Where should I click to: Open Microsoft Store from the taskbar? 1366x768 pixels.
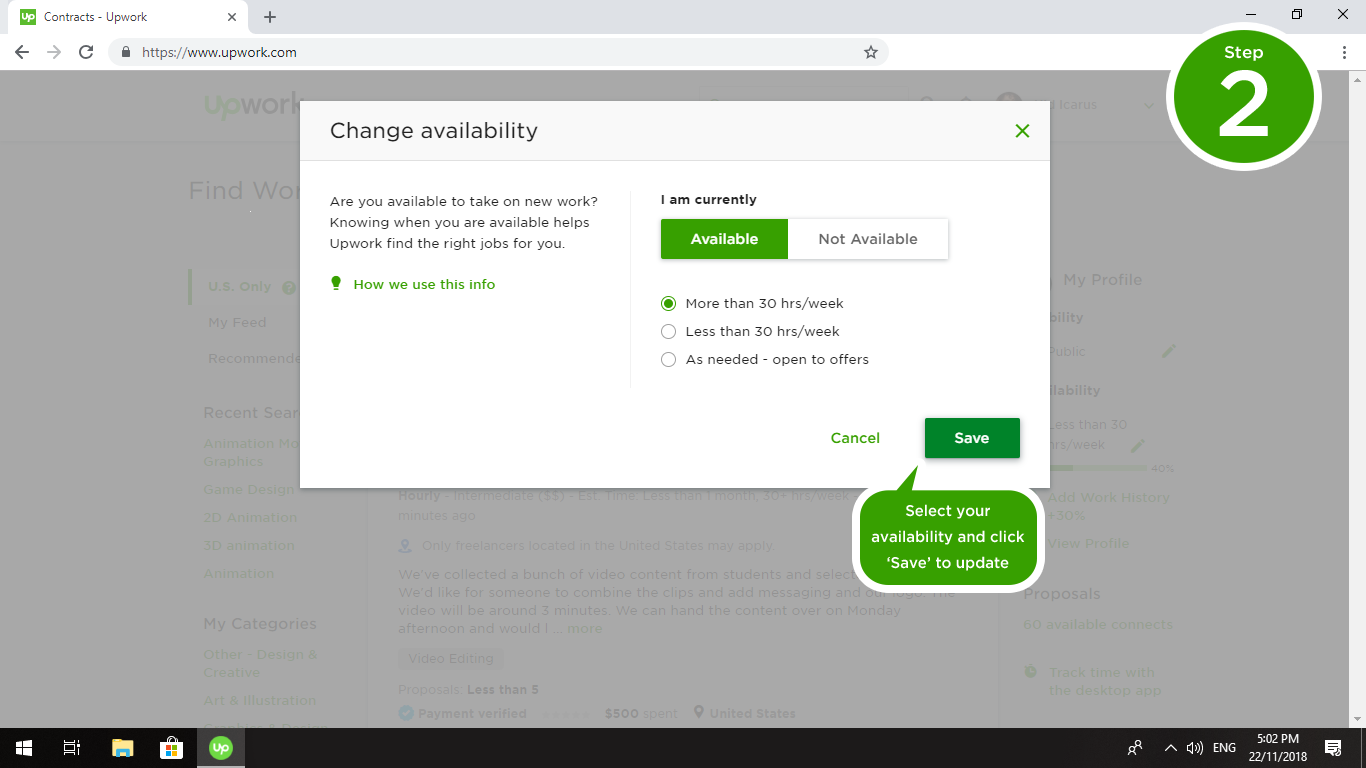[x=171, y=748]
